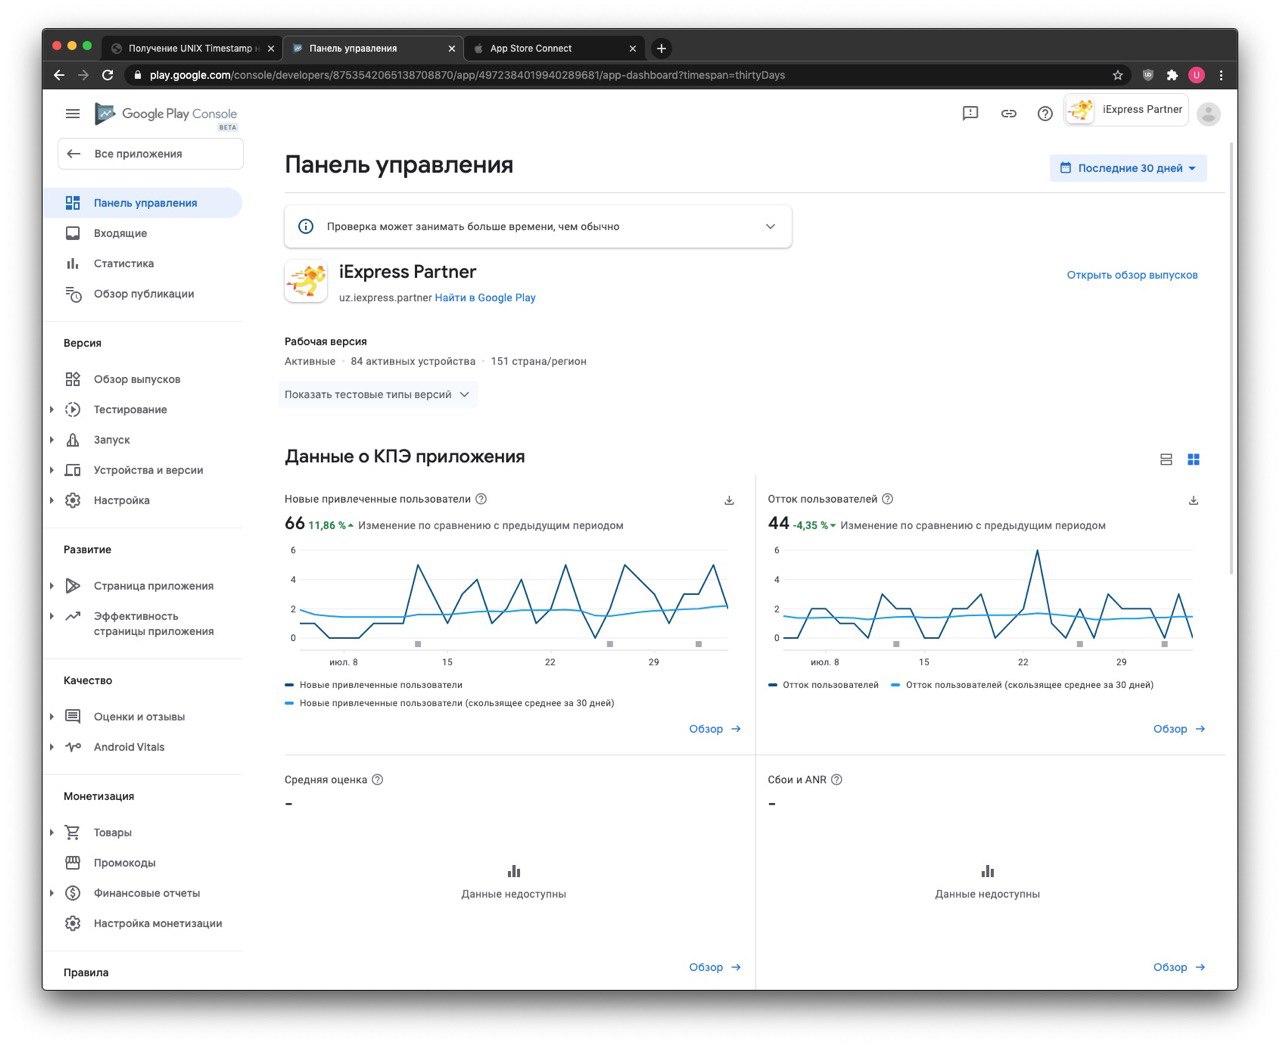
Task: Click the iExpress Partner app icon on dashboard
Action: point(306,281)
